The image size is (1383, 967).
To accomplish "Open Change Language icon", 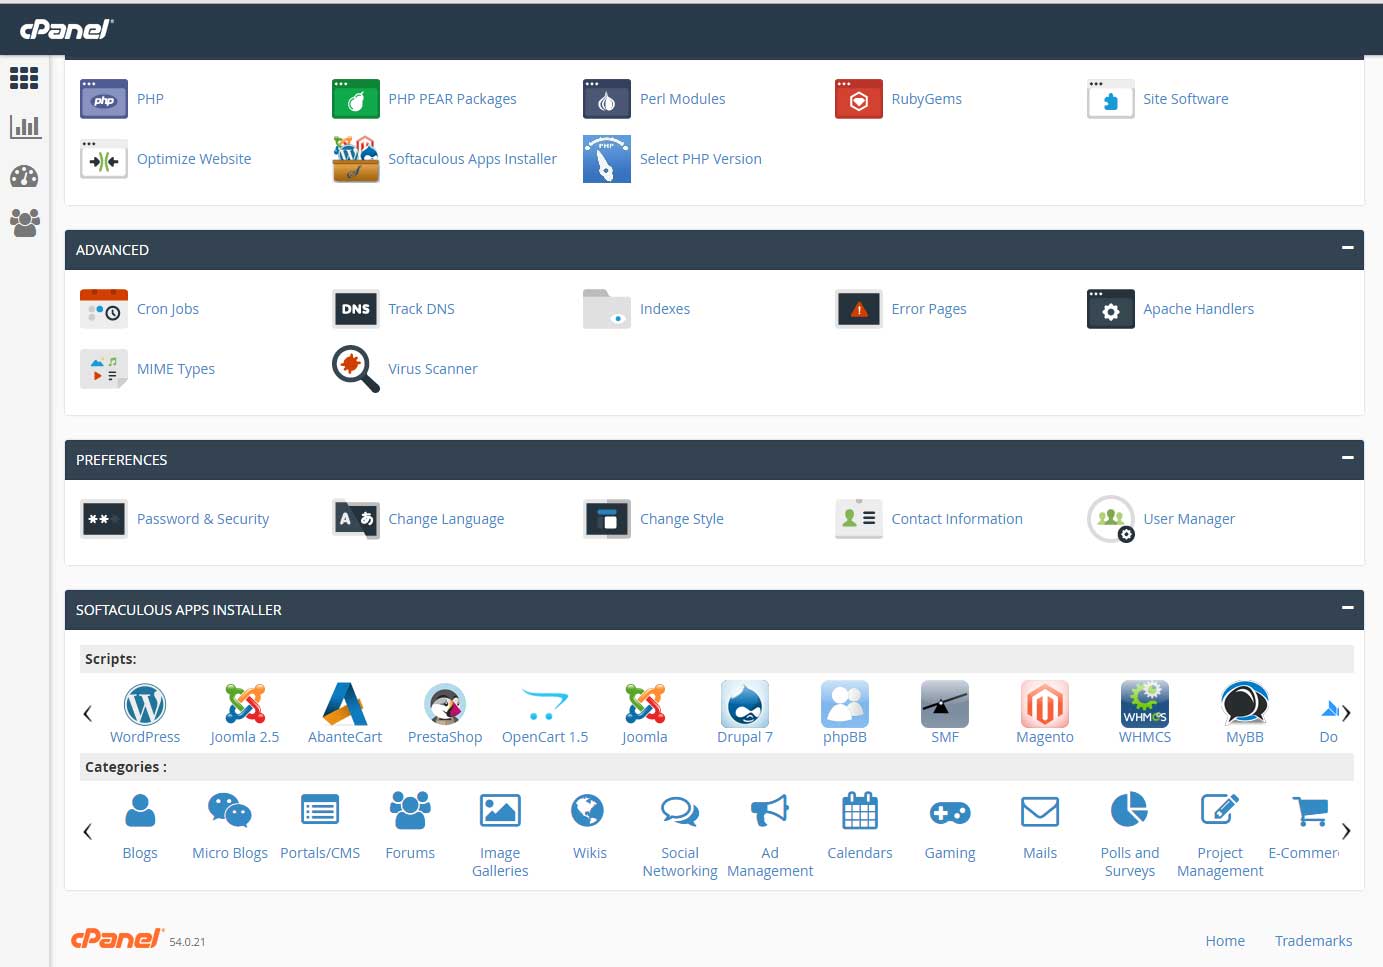I will (356, 519).
